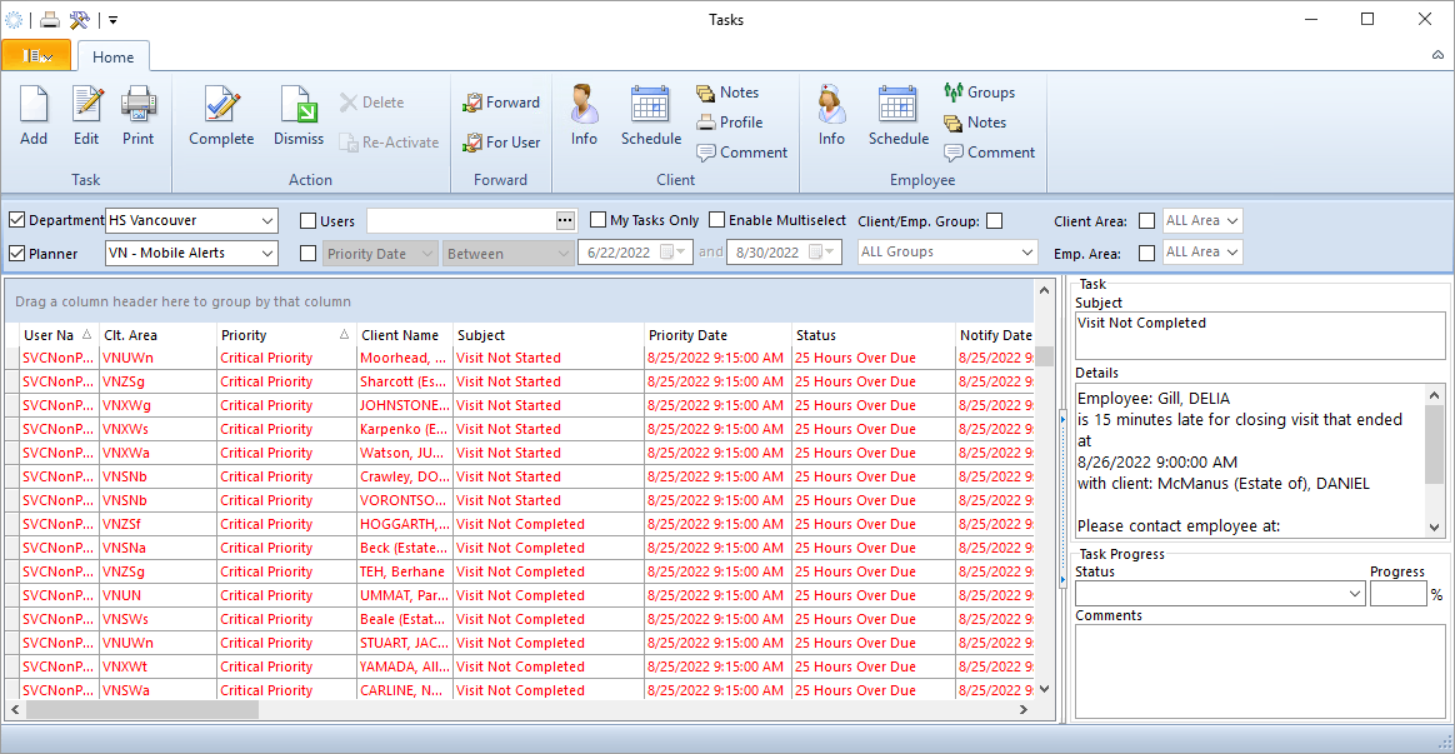This screenshot has width=1455, height=754.
Task: Uncheck the Planner checkbox
Action: (16, 253)
